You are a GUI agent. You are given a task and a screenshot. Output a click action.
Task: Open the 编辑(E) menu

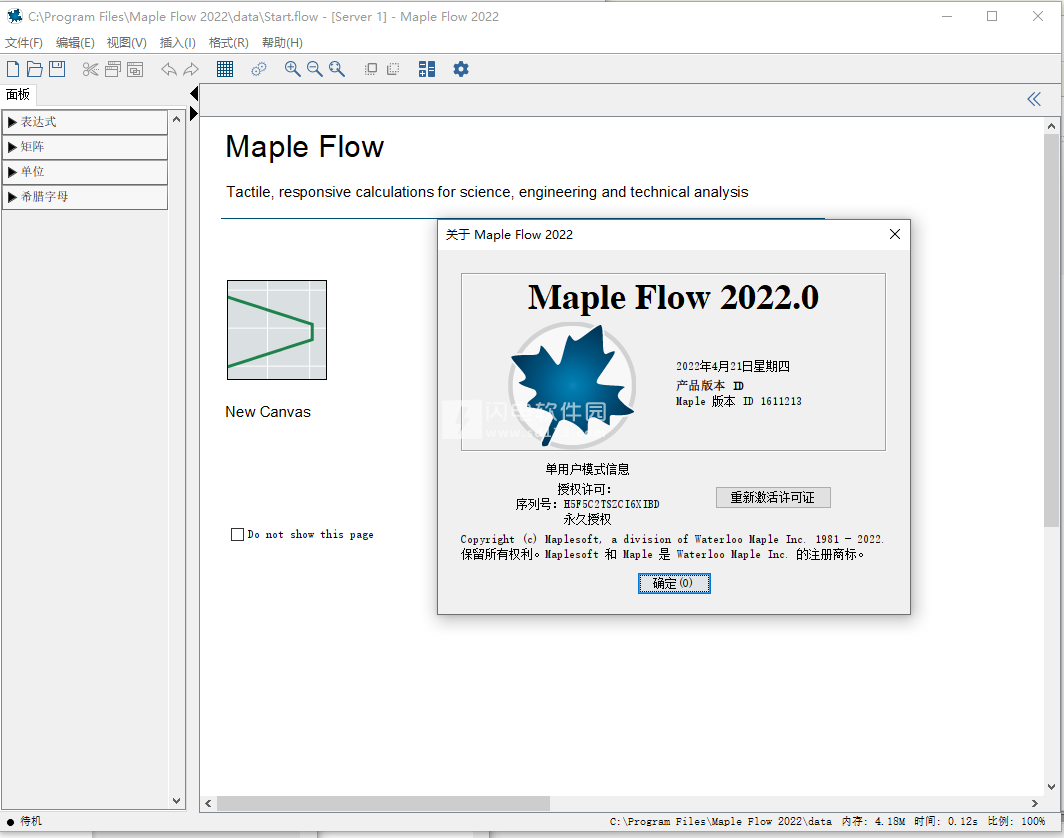[x=75, y=43]
